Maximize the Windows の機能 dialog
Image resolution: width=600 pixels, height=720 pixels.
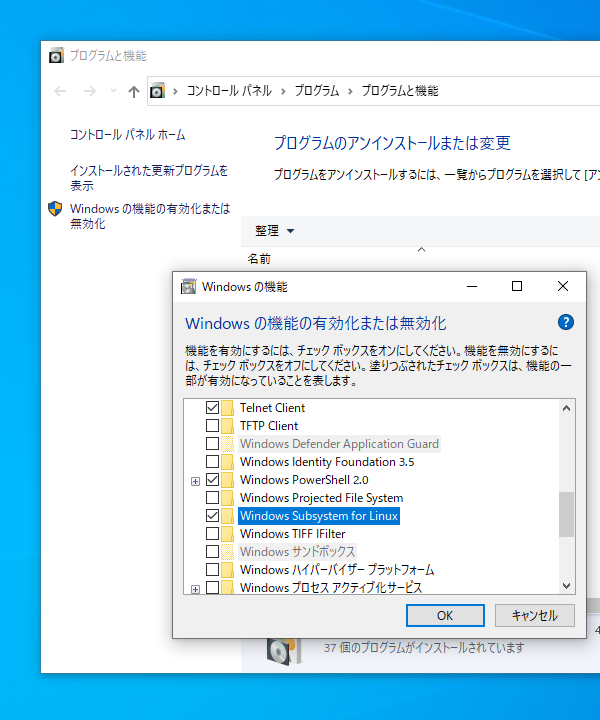click(517, 286)
